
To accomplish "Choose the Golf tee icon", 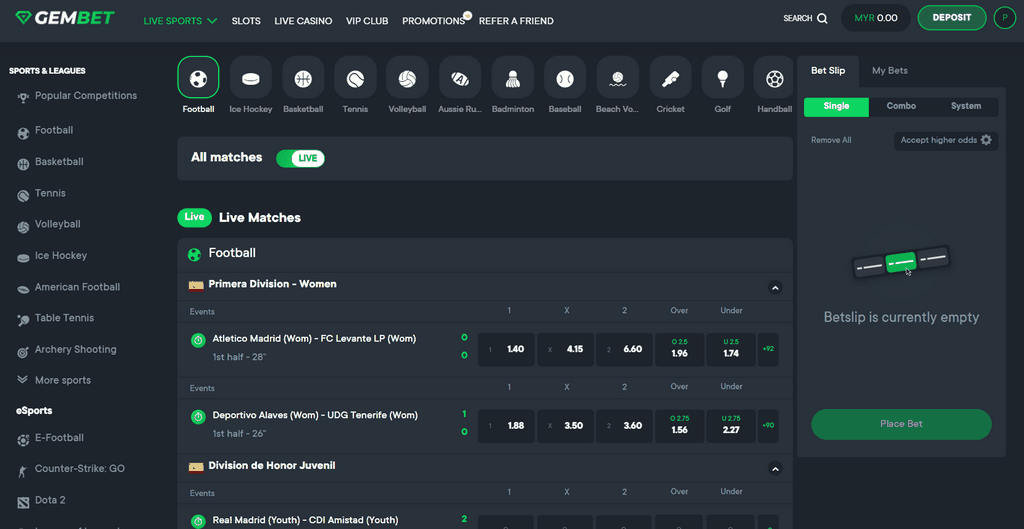I will click(722, 78).
